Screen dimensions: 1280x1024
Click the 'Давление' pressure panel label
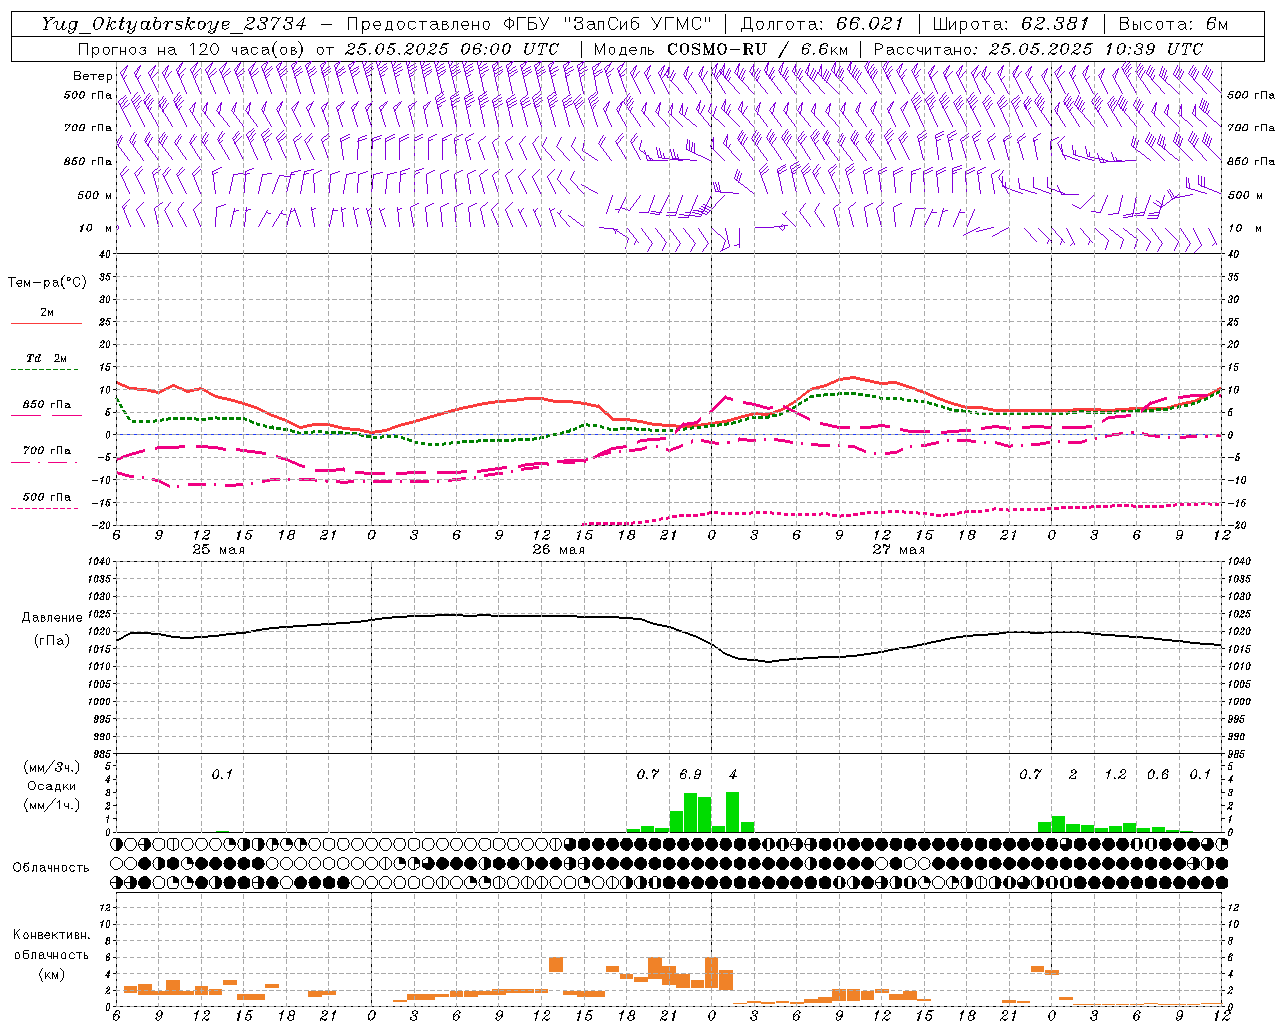50,618
